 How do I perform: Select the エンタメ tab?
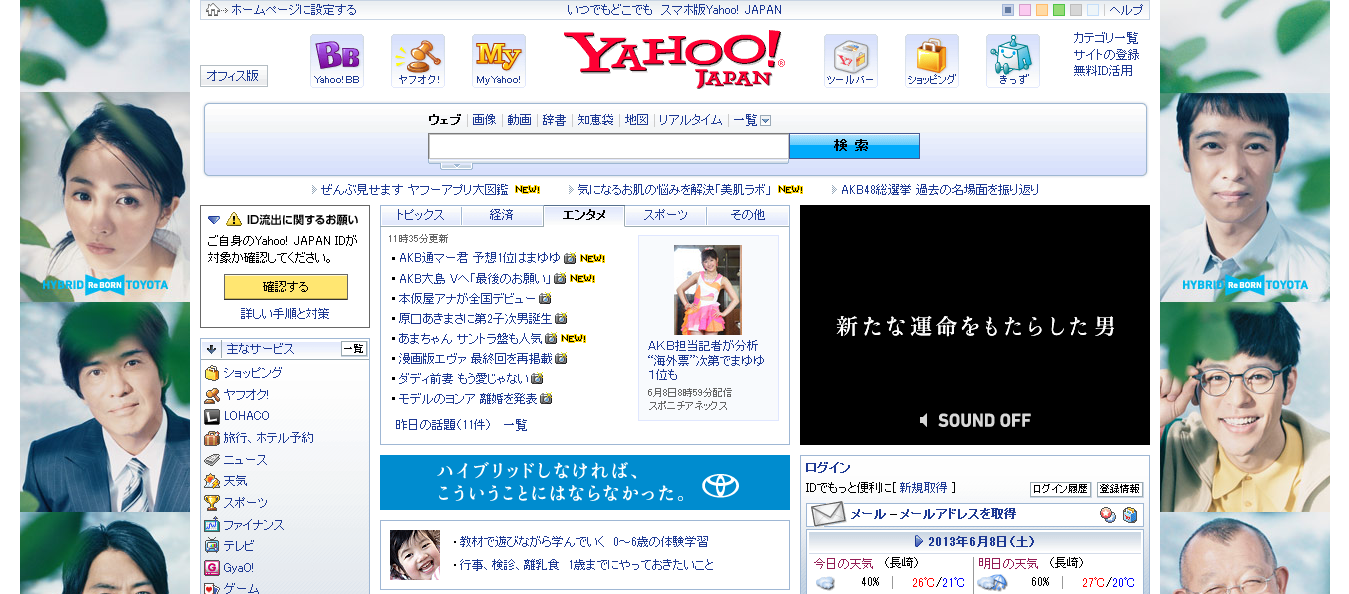[584, 215]
